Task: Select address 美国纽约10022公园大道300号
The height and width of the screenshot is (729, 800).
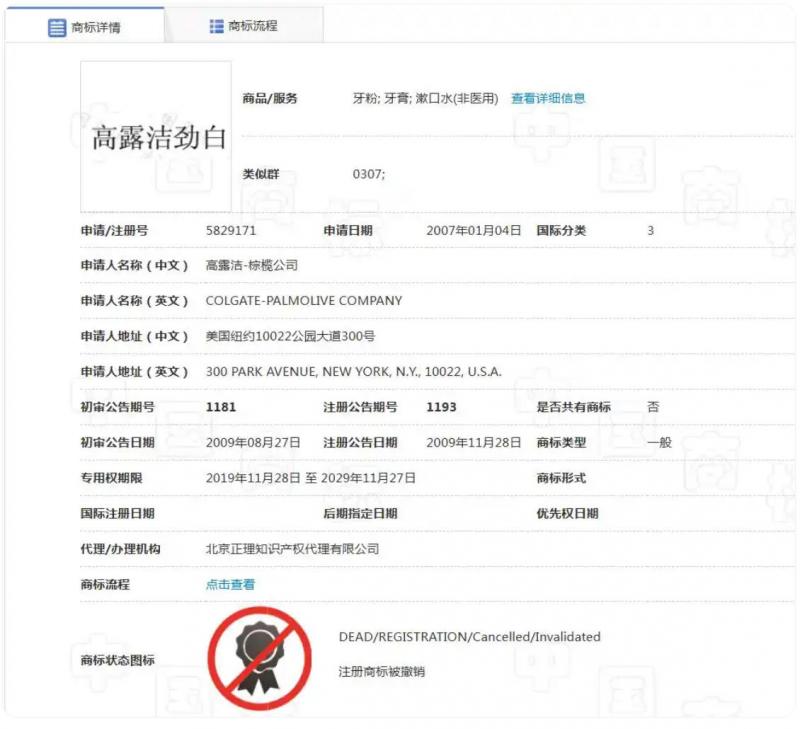Action: pyautogui.click(x=290, y=336)
